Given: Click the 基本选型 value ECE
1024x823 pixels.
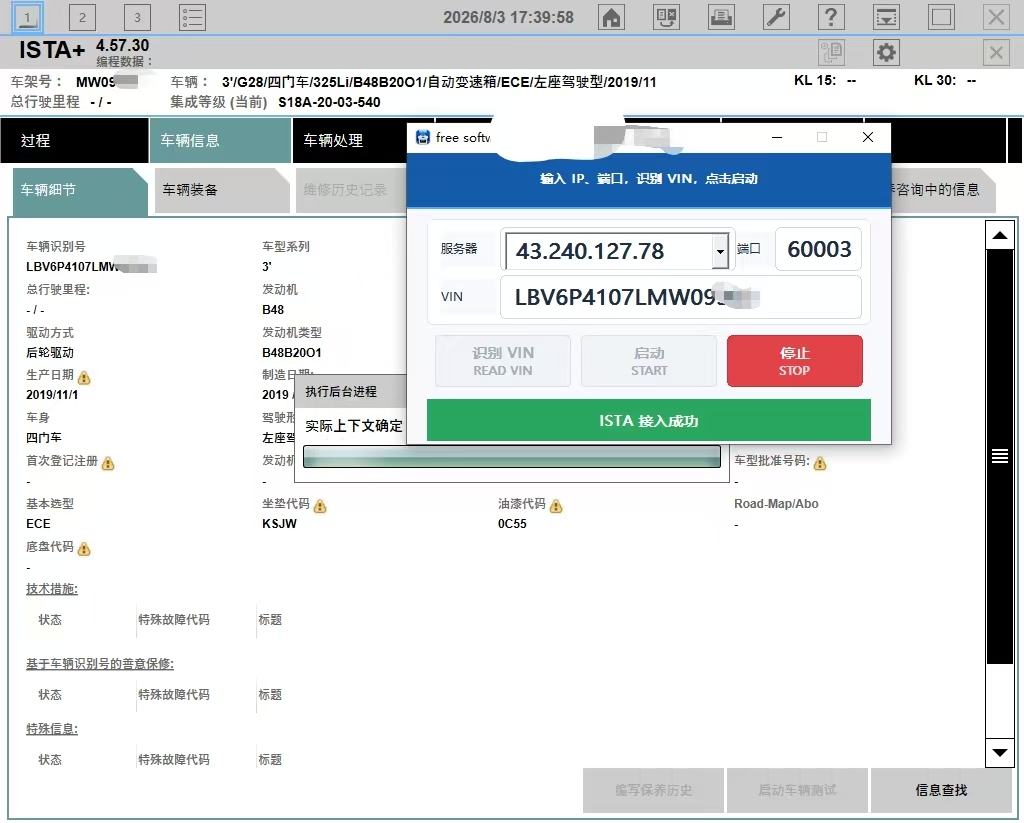Looking at the screenshot, I should pyautogui.click(x=39, y=524).
